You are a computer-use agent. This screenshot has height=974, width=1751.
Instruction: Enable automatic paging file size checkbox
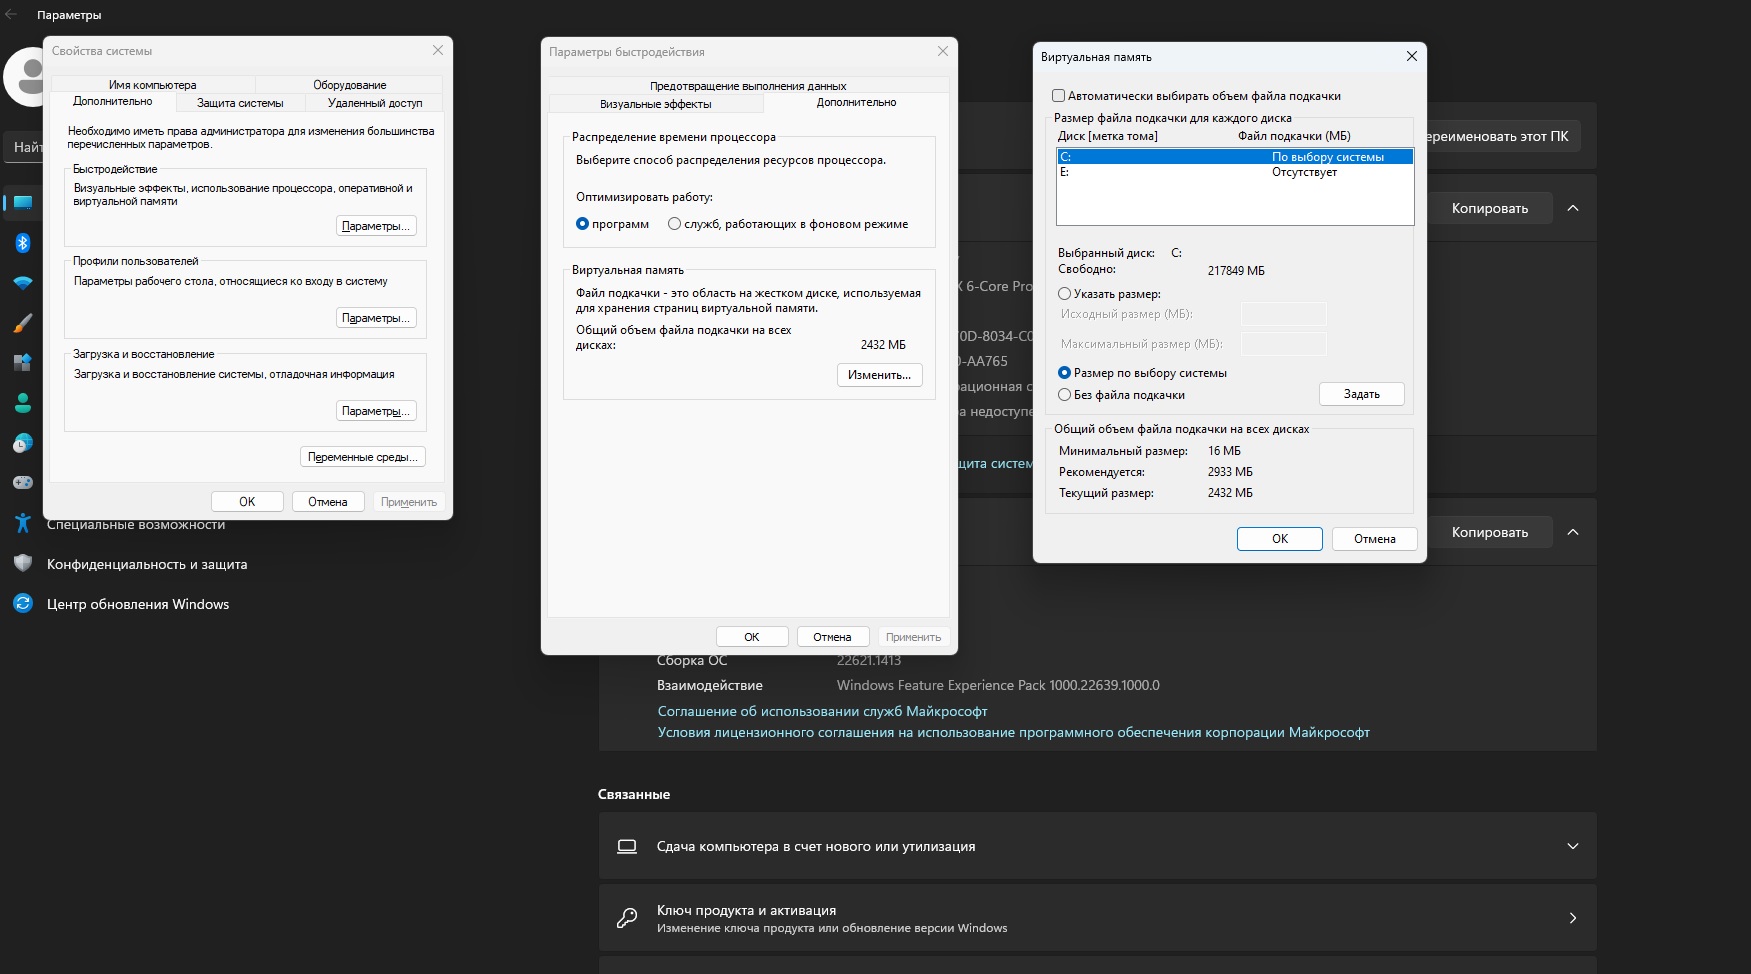coord(1058,96)
